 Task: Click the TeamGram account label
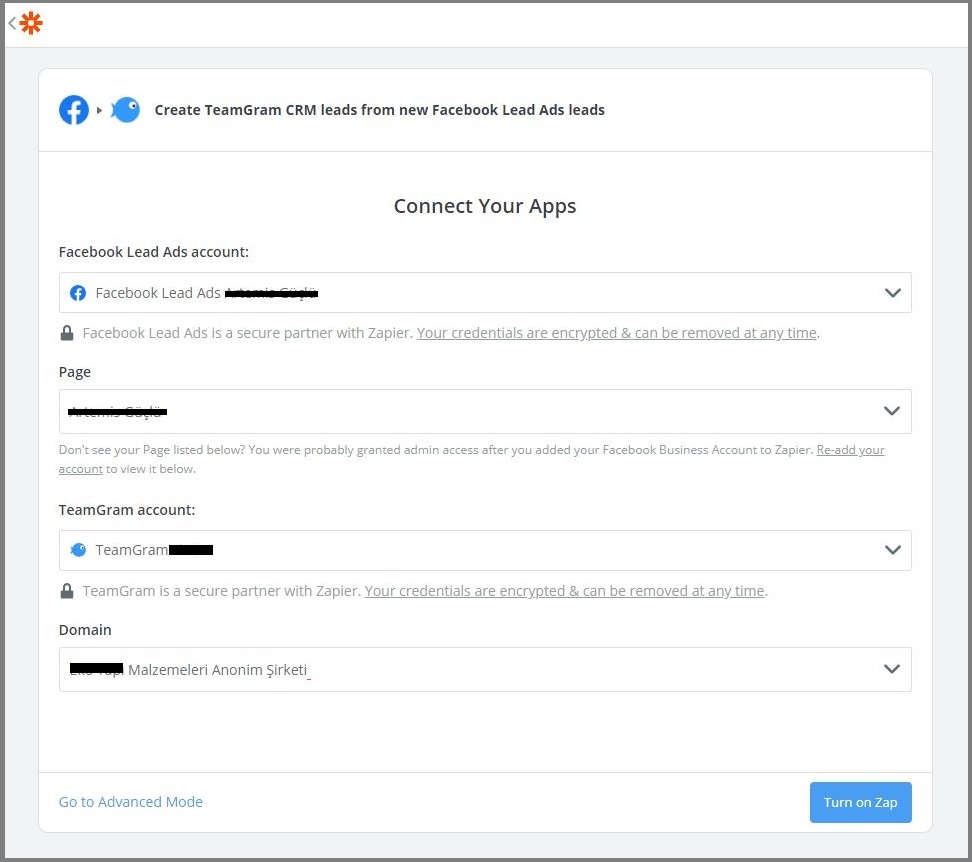tap(126, 509)
